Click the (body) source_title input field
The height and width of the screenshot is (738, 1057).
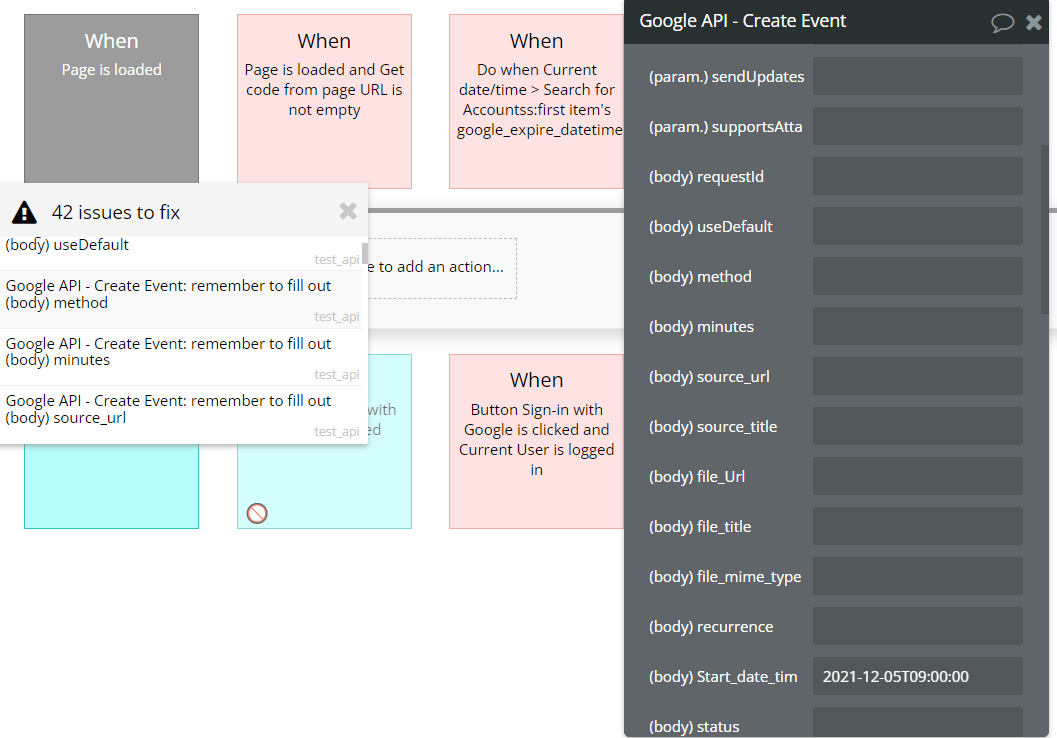pyautogui.click(x=917, y=426)
